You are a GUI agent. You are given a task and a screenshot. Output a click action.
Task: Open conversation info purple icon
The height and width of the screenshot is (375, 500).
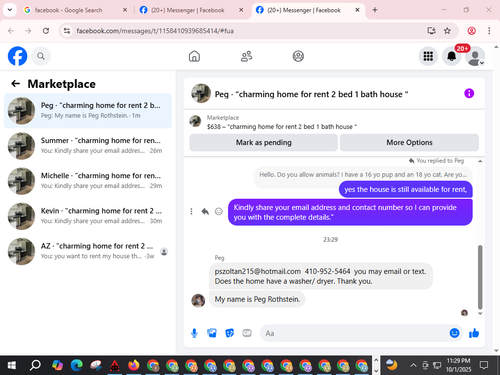[469, 93]
